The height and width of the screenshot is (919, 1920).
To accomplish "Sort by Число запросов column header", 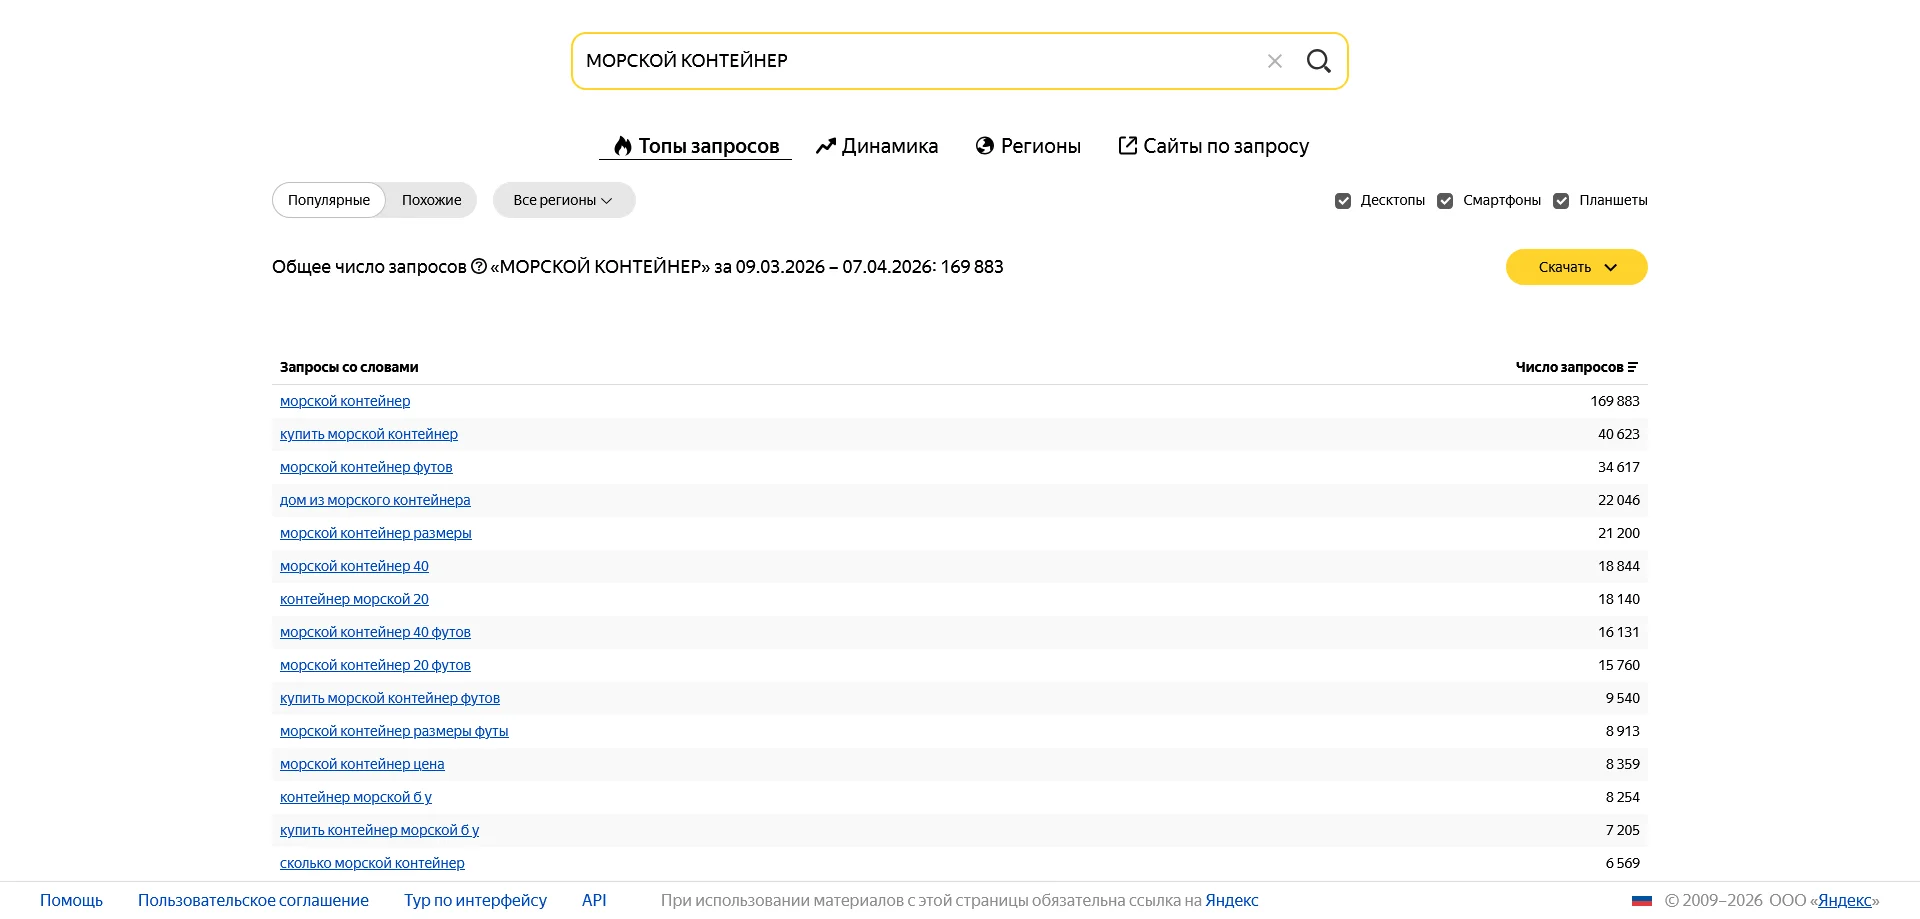I will click(1577, 367).
